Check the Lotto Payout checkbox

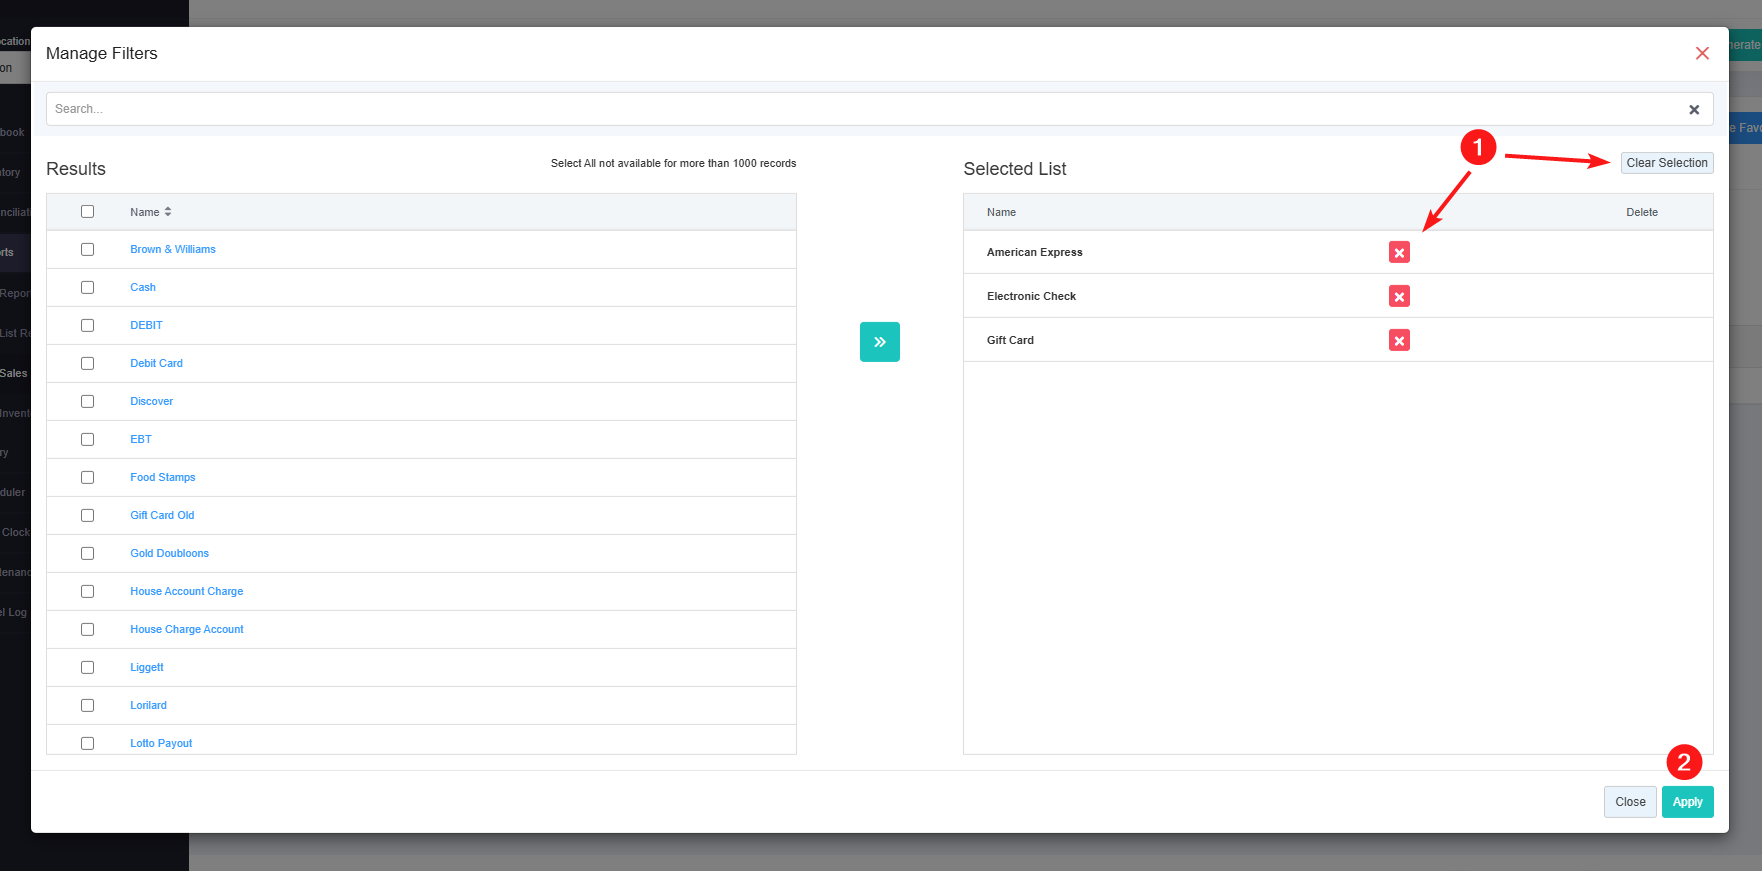[x=88, y=743]
